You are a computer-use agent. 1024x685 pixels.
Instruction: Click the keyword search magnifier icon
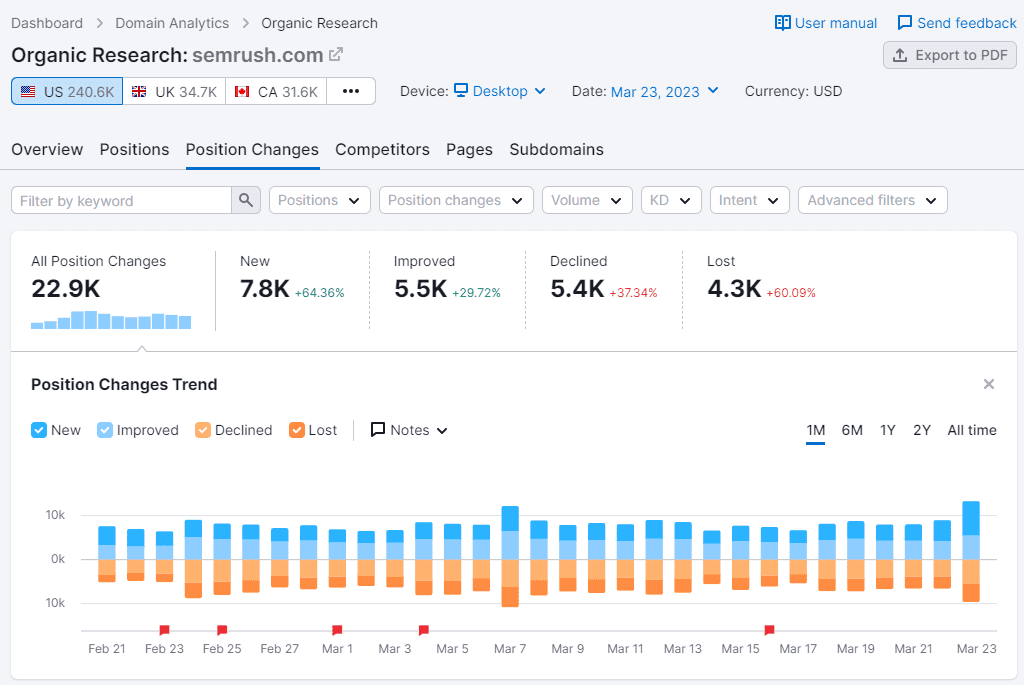click(246, 200)
